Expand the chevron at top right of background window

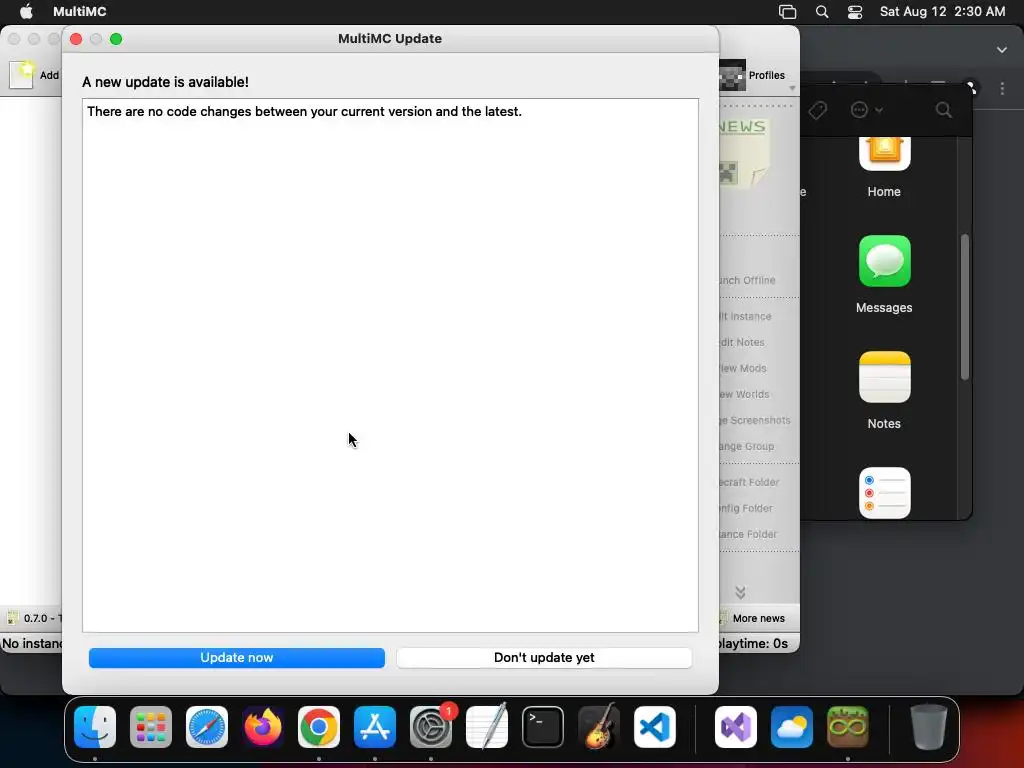tap(1001, 50)
